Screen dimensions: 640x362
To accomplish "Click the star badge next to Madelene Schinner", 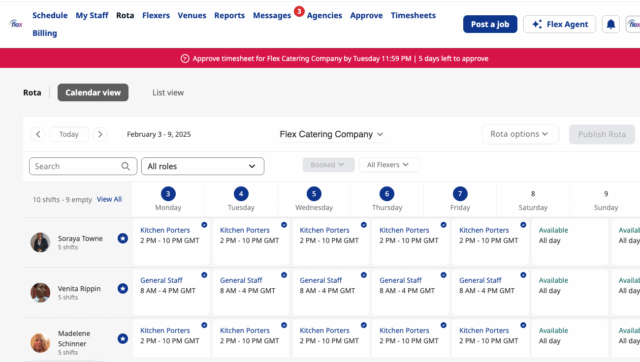I will [123, 339].
